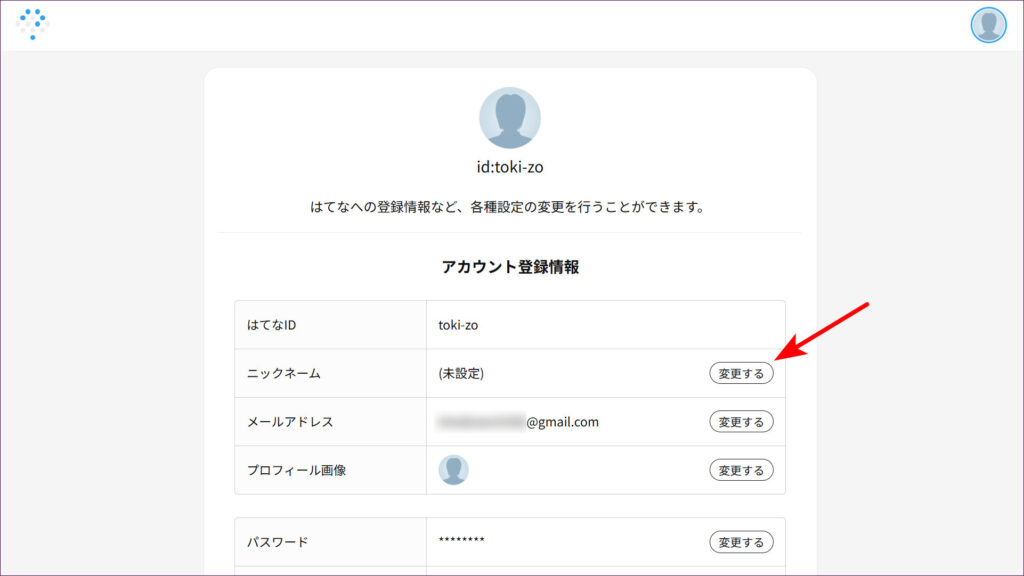The width and height of the screenshot is (1024, 576).
Task: Click the id:toki-zo text under the avatar
Action: [510, 167]
